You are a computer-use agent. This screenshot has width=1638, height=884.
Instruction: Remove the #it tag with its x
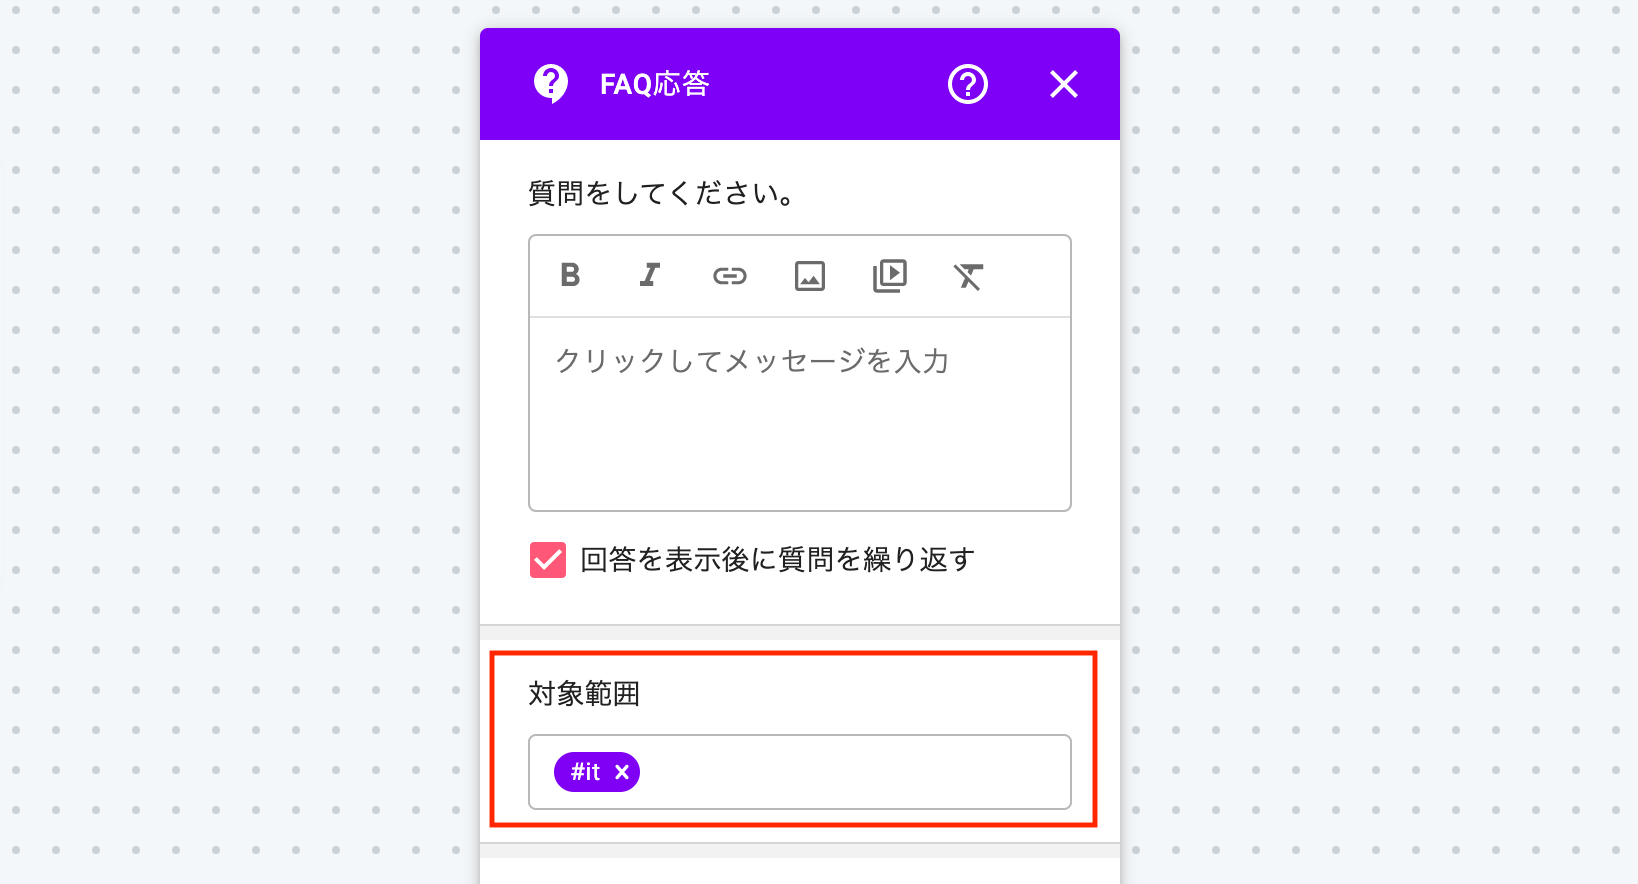[x=622, y=772]
